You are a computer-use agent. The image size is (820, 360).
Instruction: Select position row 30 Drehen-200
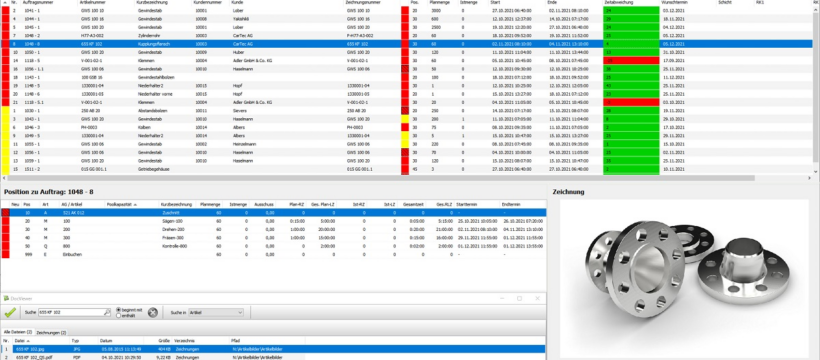273,230
